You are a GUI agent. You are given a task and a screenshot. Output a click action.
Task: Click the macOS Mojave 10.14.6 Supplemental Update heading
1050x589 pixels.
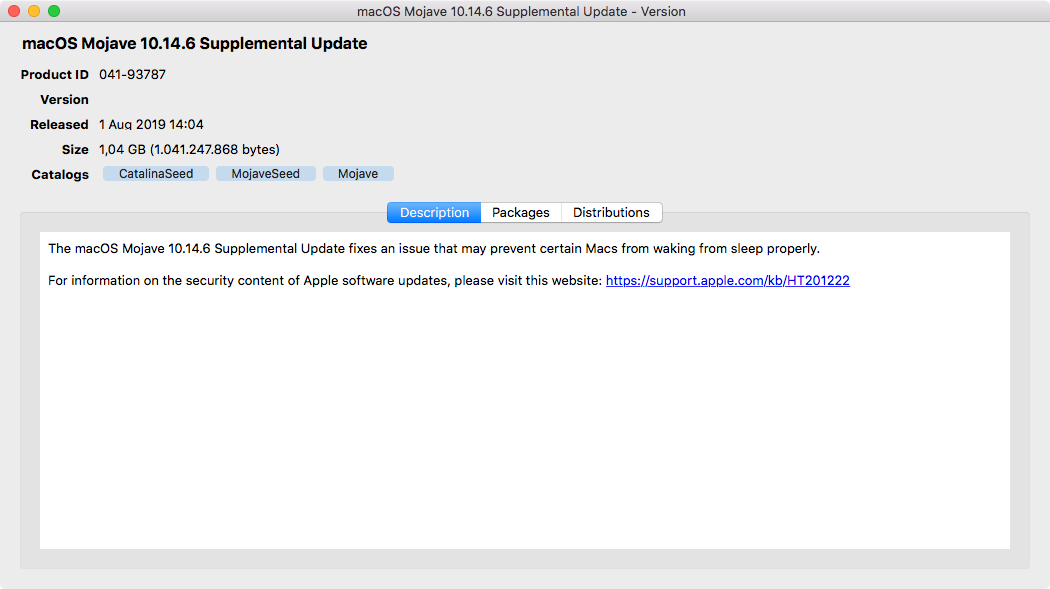coord(195,44)
